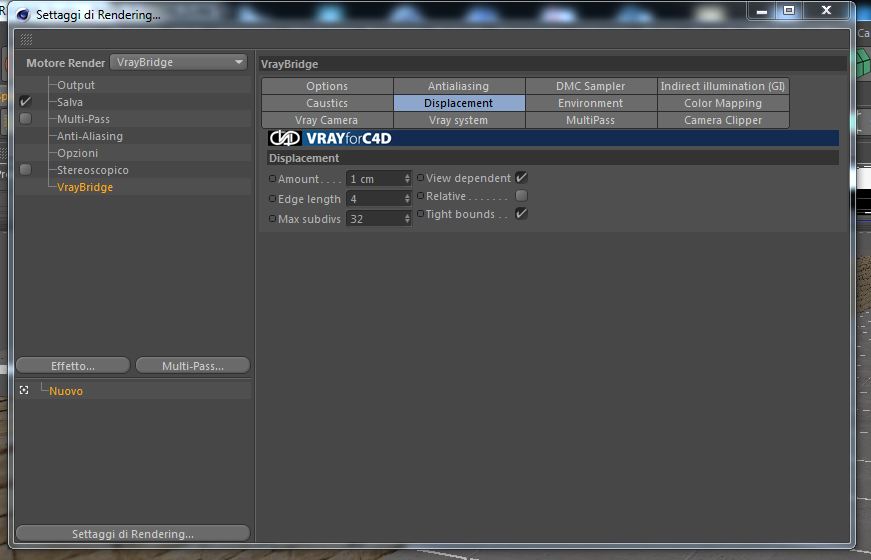Open the MultiPass tab
The height and width of the screenshot is (560, 871).
click(x=591, y=120)
